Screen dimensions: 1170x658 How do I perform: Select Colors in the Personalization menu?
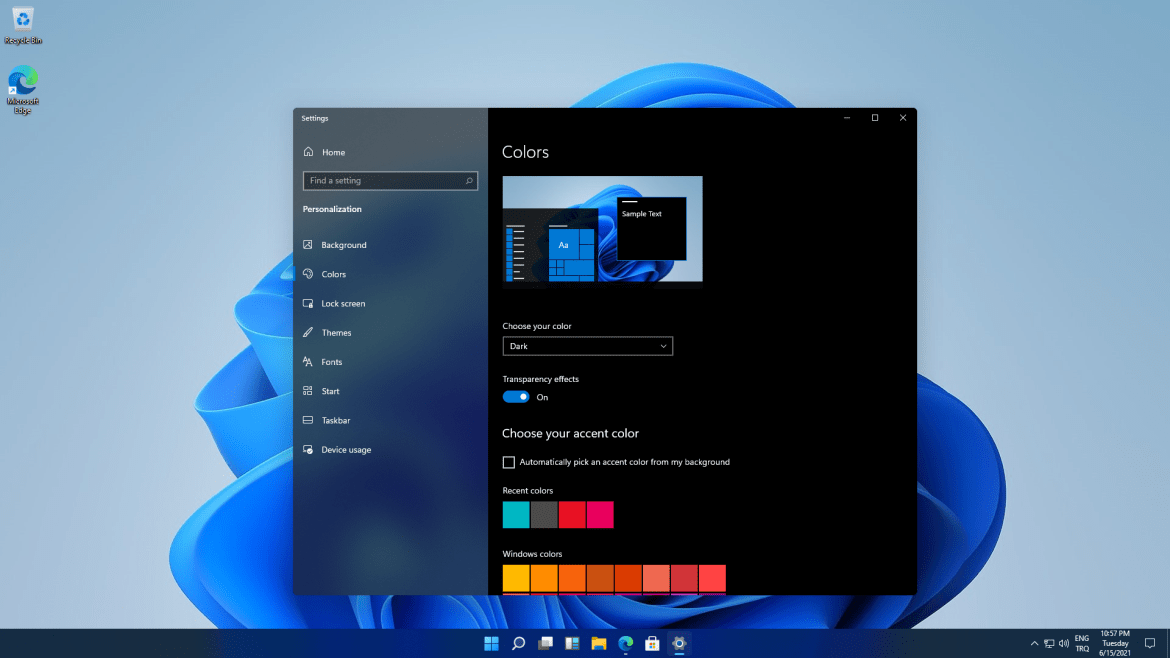[x=334, y=273]
